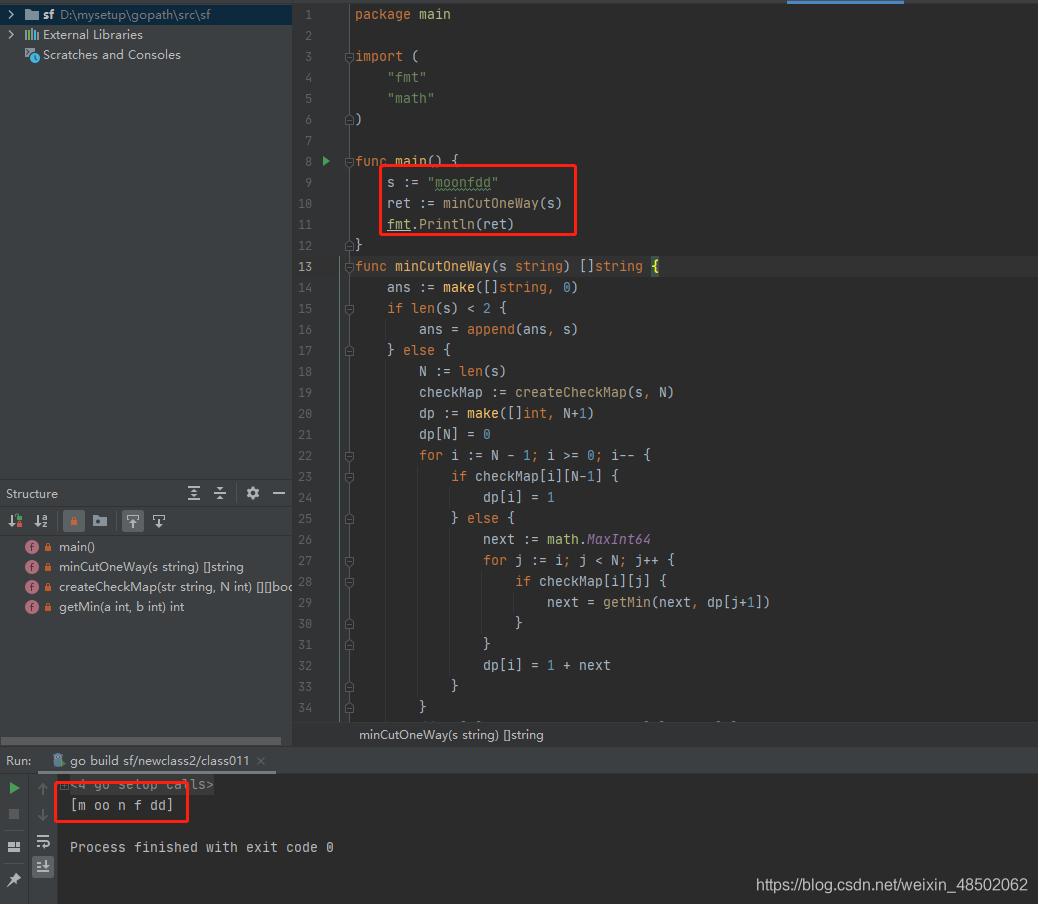Image resolution: width=1038 pixels, height=904 pixels.
Task: Select Scratches and Consoles
Action: coord(111,55)
